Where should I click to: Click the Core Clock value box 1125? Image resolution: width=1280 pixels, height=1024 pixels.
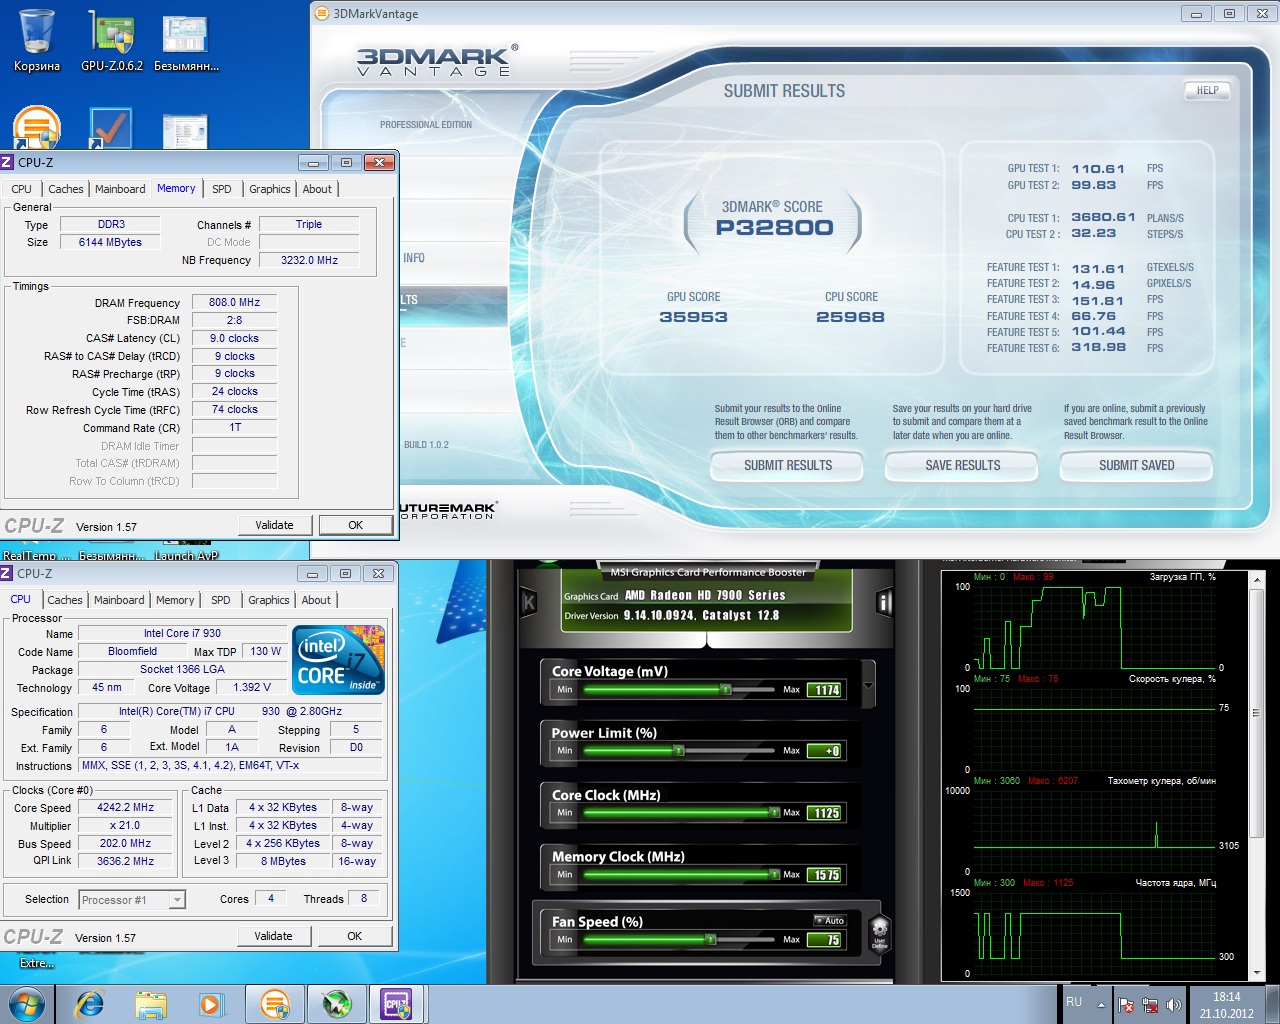(x=826, y=812)
